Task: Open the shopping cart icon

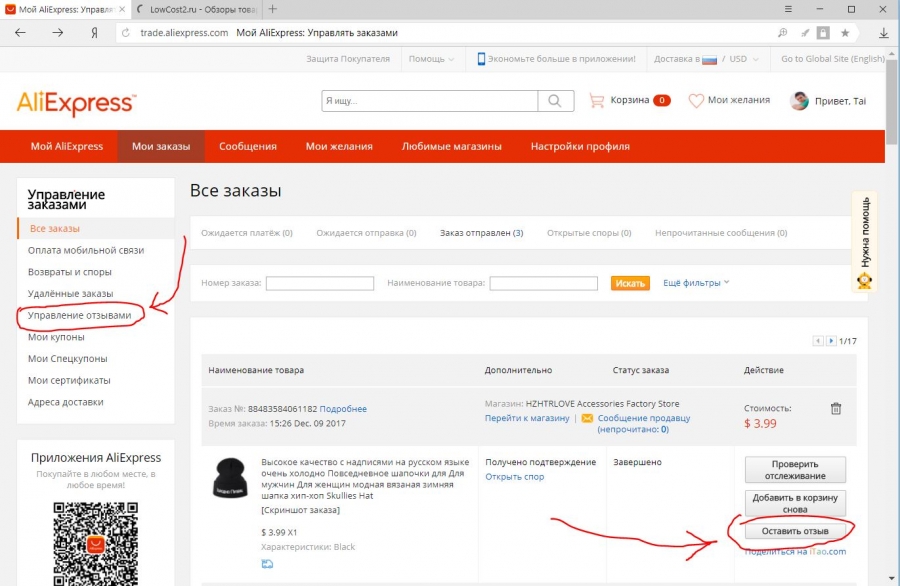Action: point(596,101)
